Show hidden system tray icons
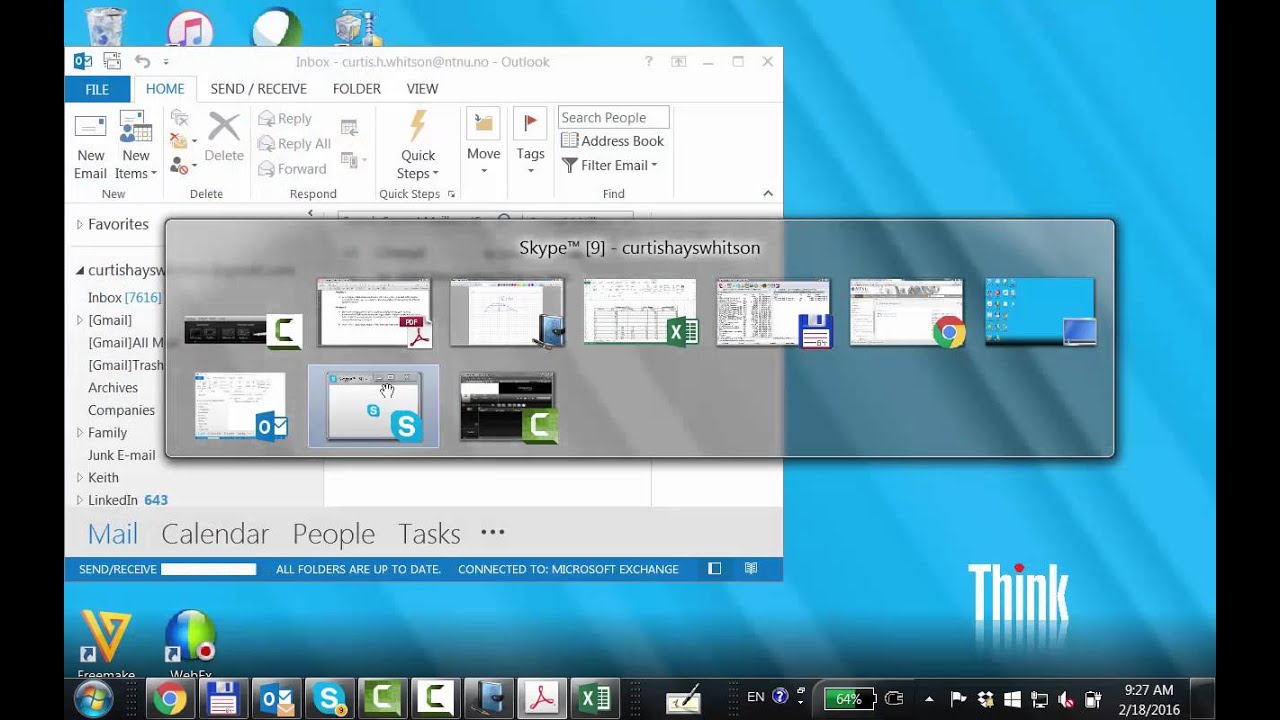The width and height of the screenshot is (1280, 720). coord(929,699)
